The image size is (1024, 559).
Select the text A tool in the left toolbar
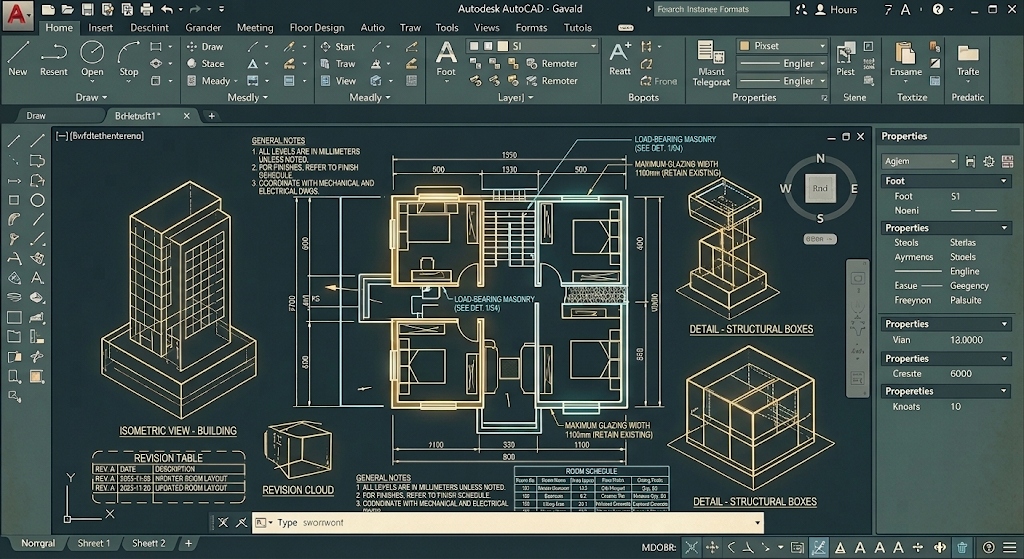(x=37, y=278)
